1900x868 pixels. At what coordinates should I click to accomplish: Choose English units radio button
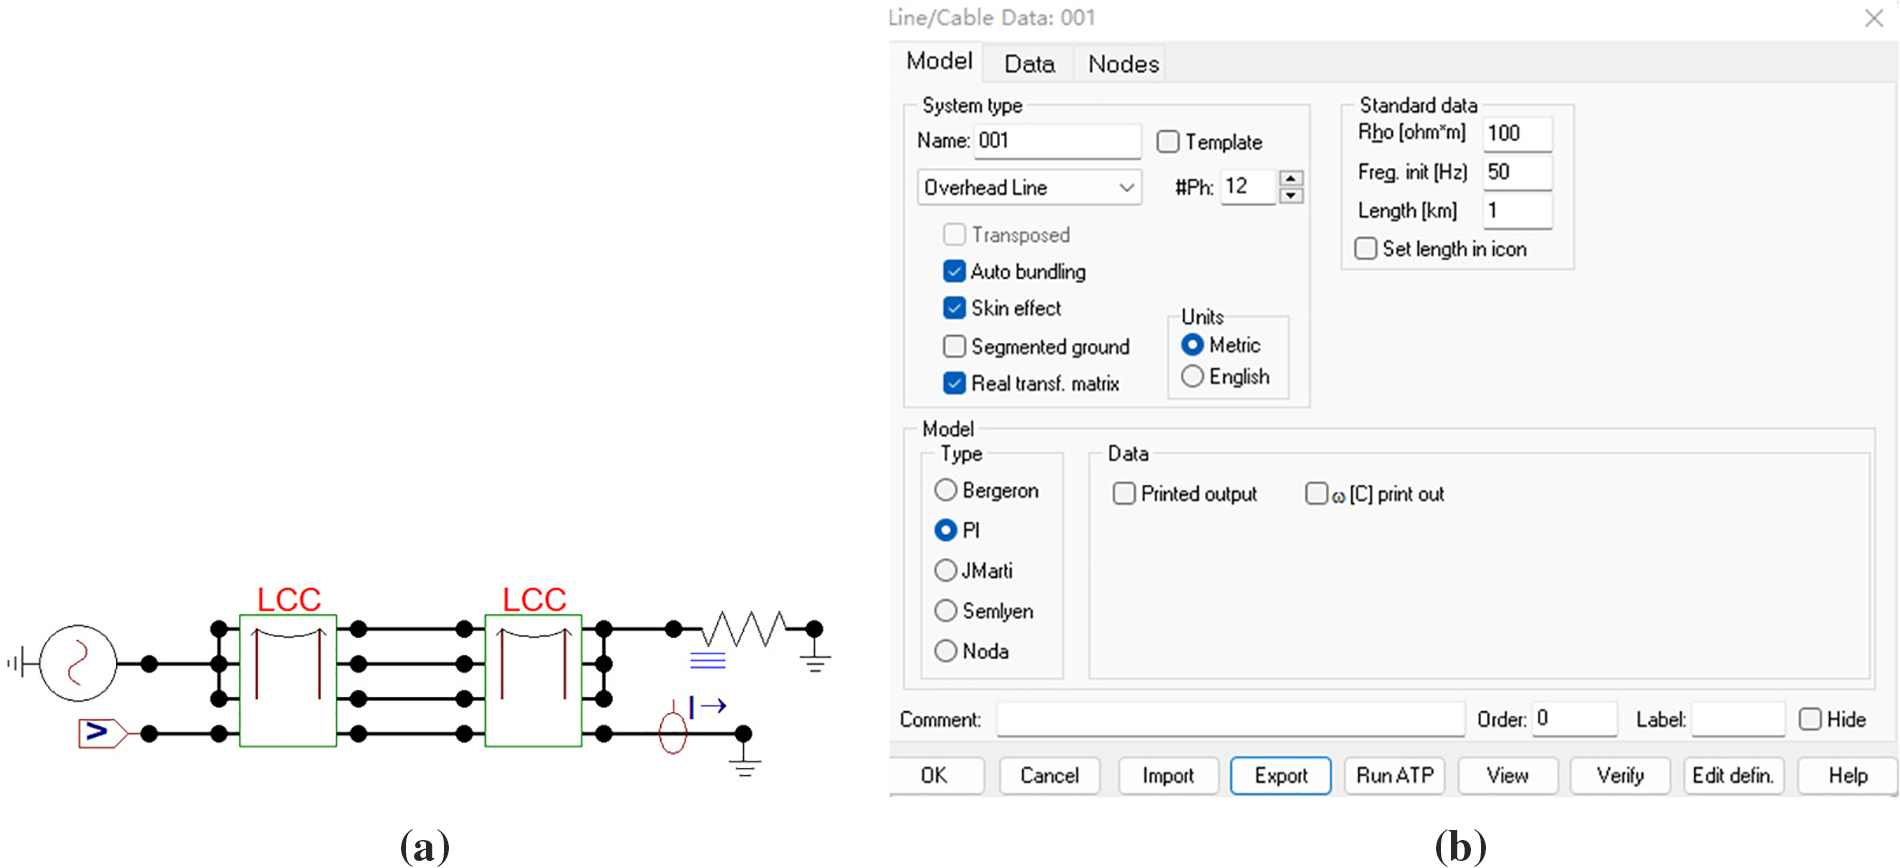[1192, 377]
